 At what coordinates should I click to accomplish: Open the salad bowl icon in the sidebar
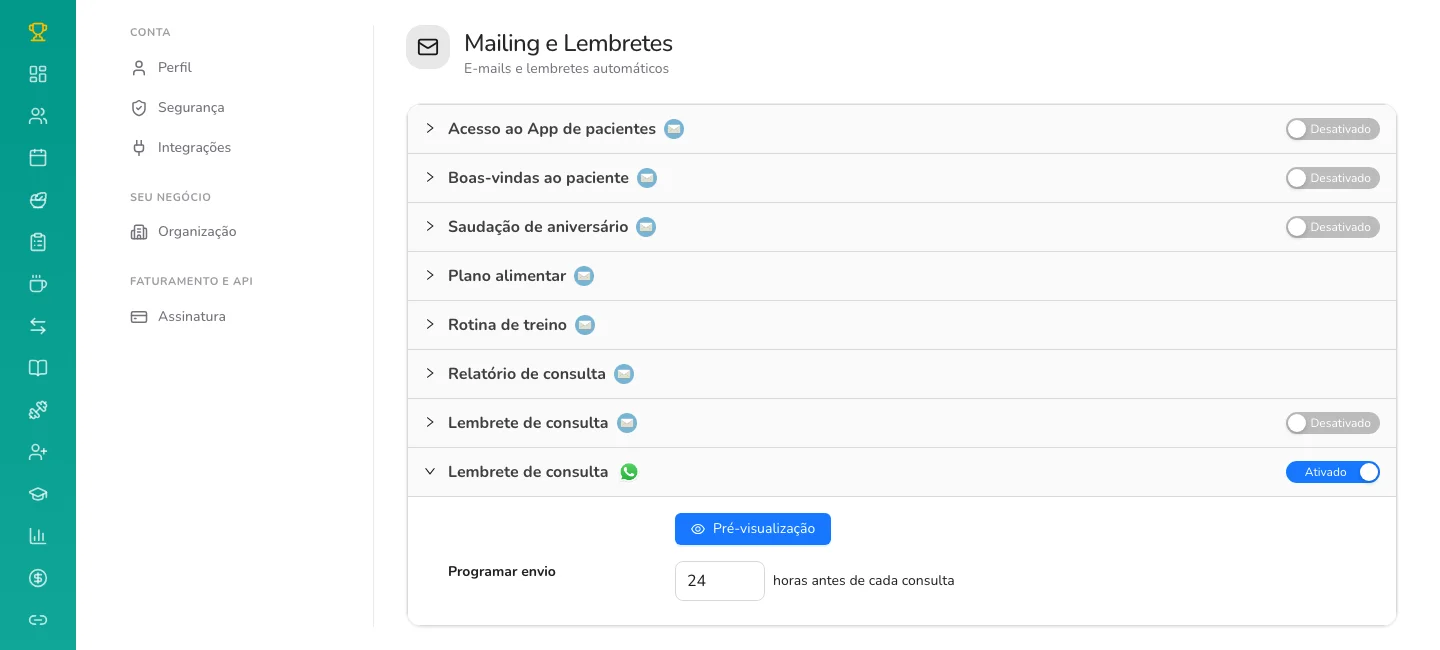(x=38, y=200)
